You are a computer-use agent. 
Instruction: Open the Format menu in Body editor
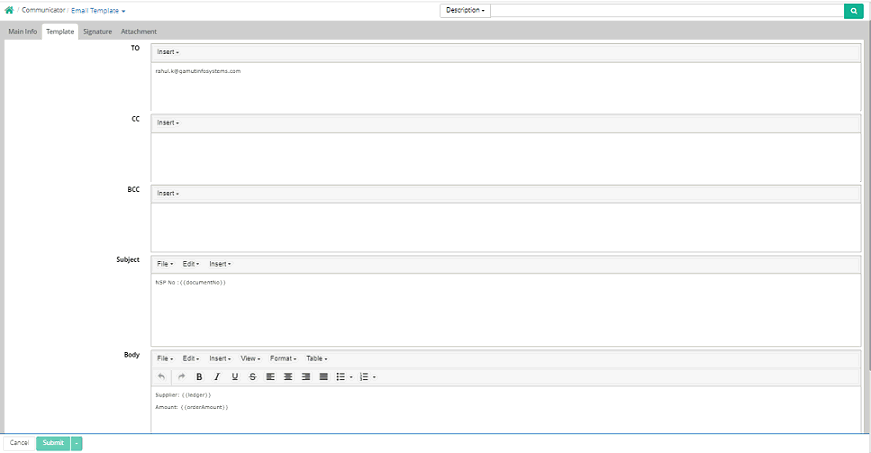tap(283, 358)
